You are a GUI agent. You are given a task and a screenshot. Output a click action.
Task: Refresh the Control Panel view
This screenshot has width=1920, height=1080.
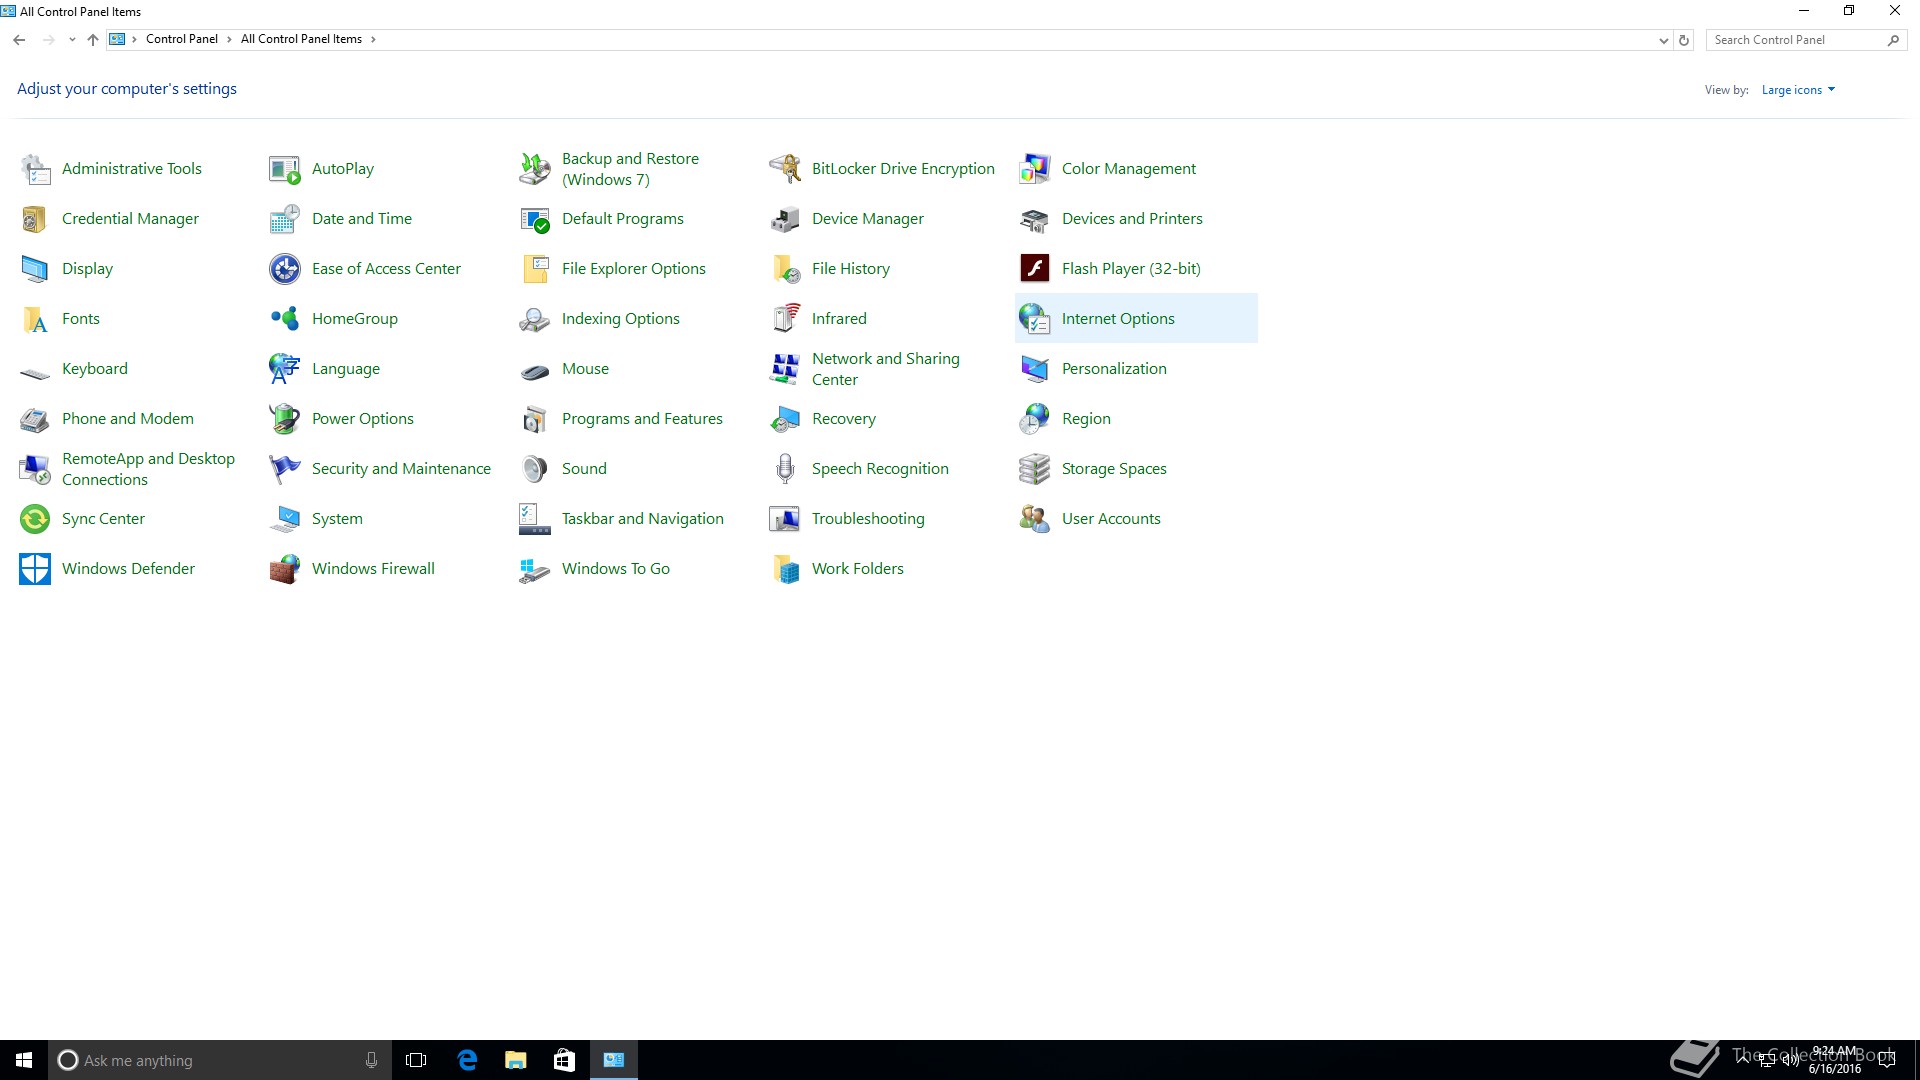1684,41
